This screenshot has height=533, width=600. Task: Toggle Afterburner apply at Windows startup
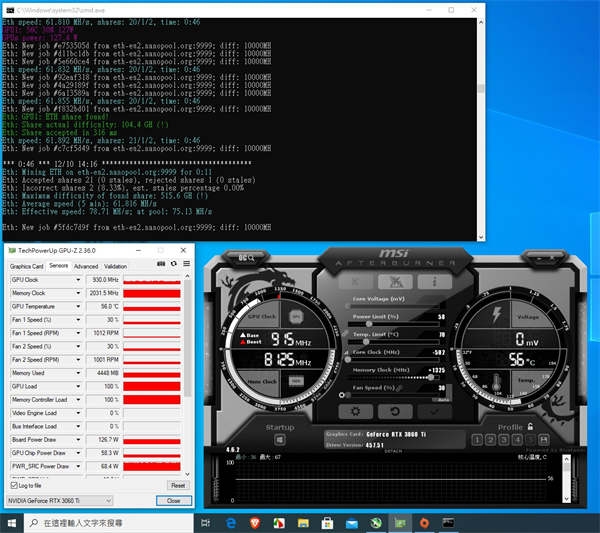point(280,440)
